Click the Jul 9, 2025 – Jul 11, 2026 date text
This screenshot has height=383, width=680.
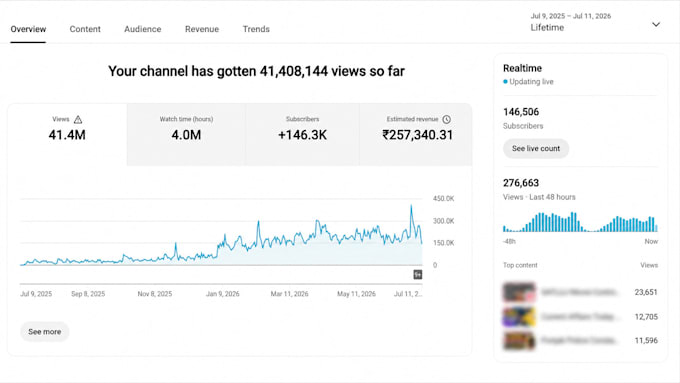point(571,16)
